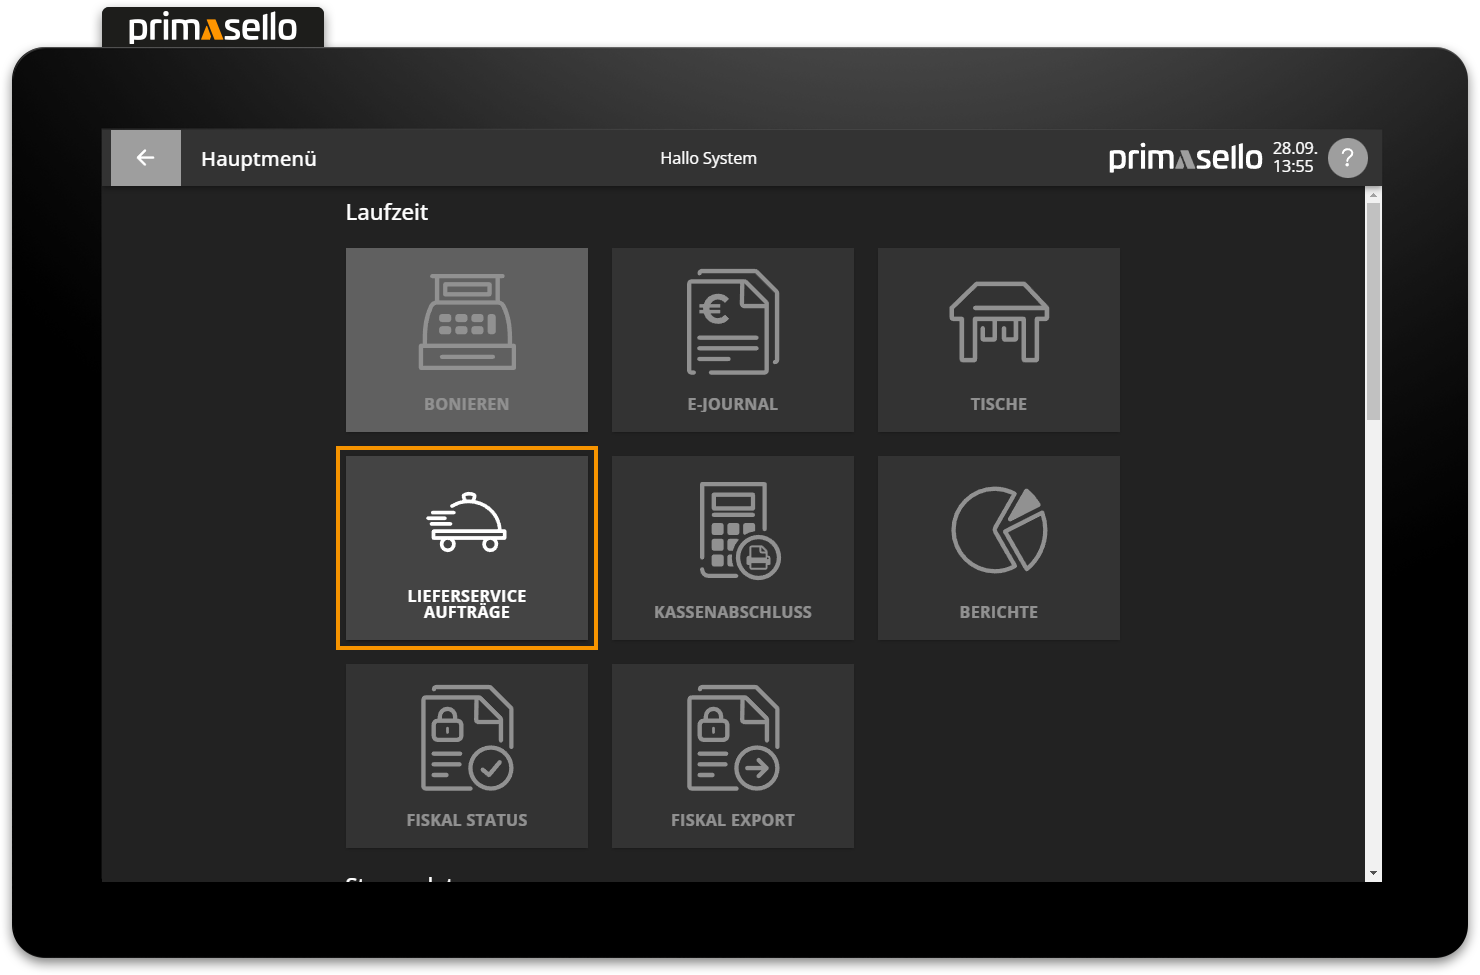Go back using the header arrow button
This screenshot has width=1480, height=975.
coord(145,158)
